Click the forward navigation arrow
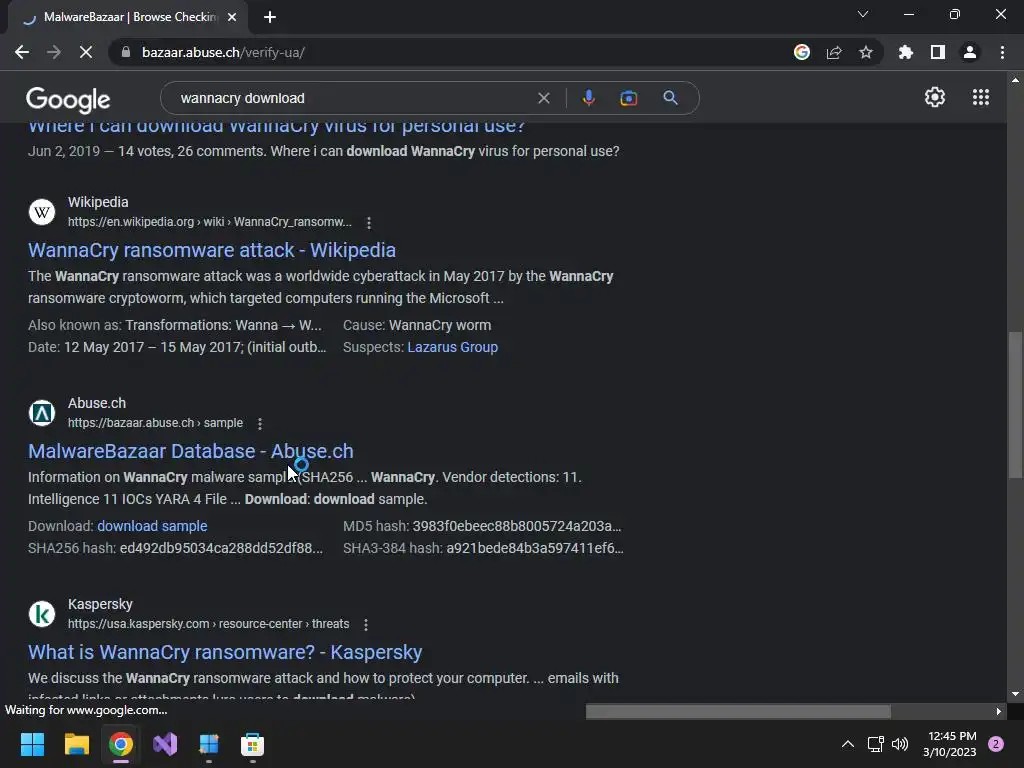Image resolution: width=1024 pixels, height=768 pixels. click(x=54, y=52)
